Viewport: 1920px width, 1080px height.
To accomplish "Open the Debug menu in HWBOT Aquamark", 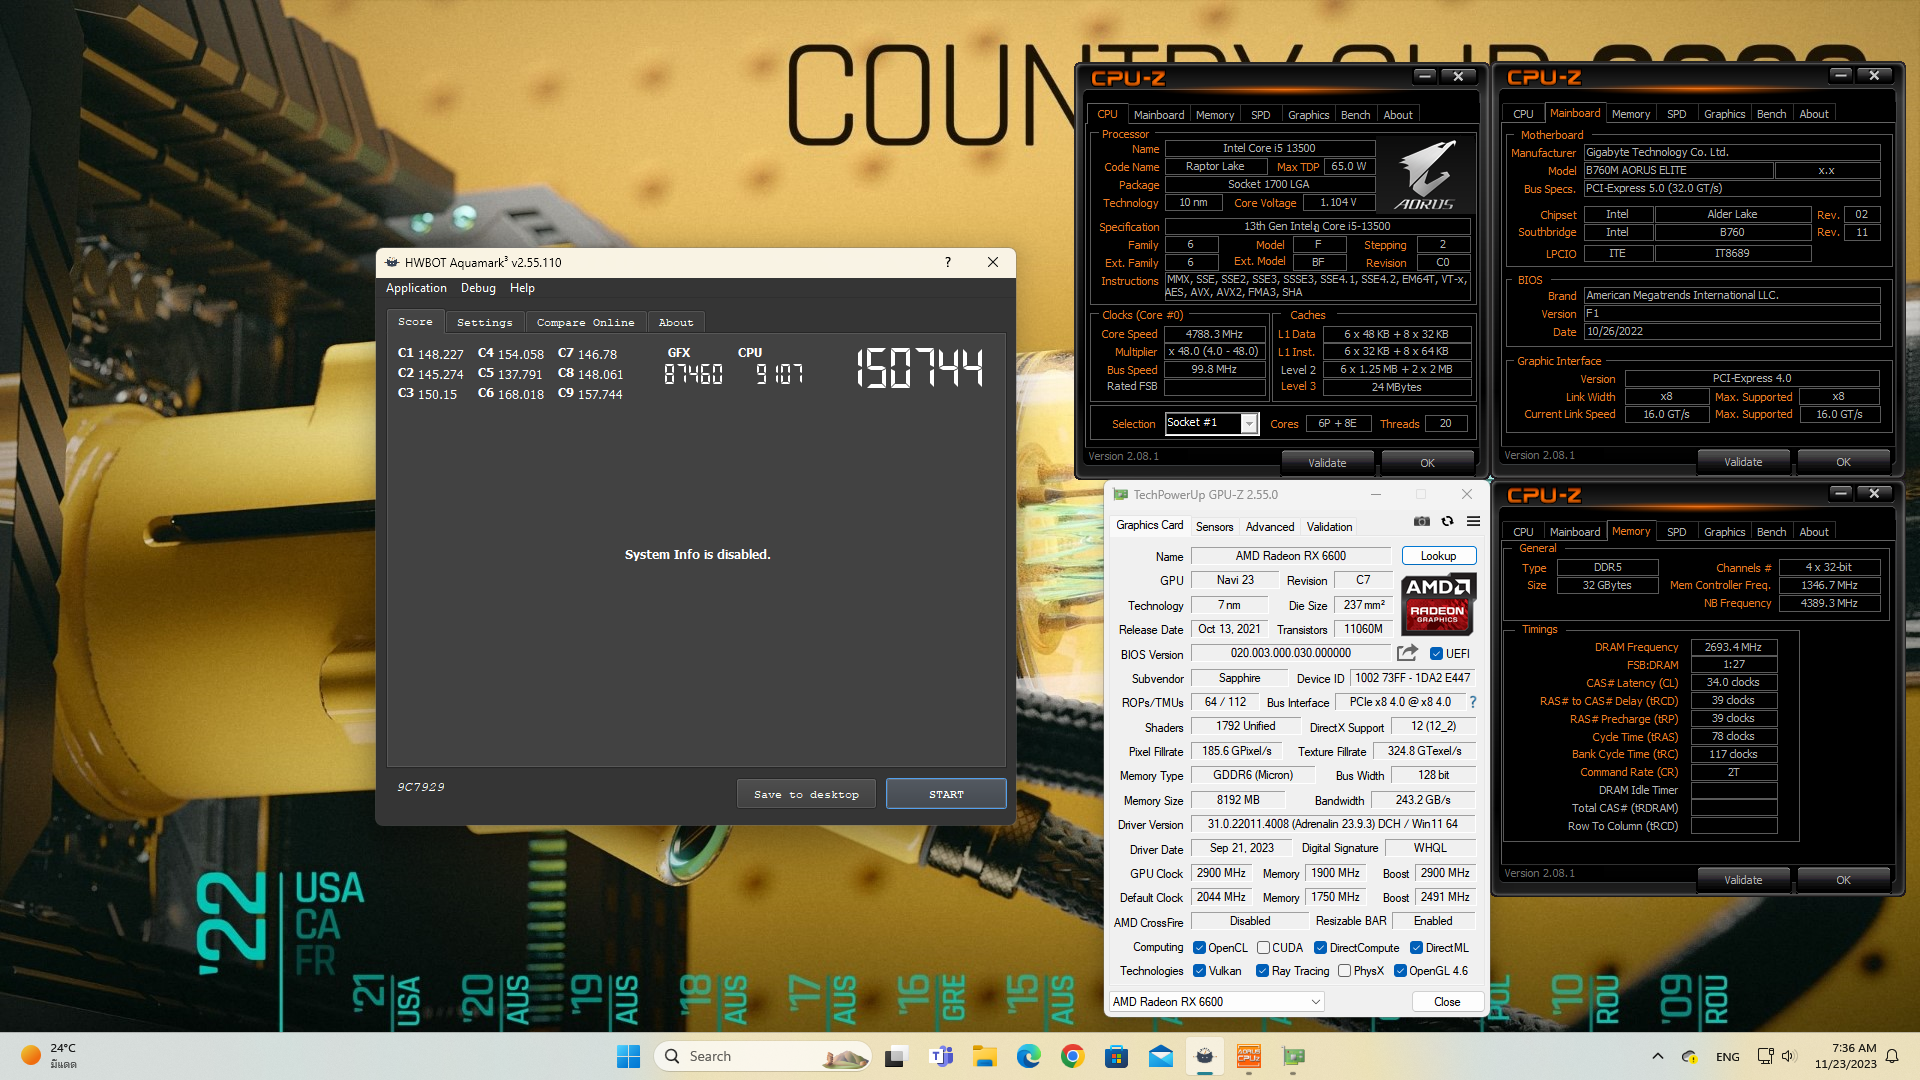I will [478, 288].
